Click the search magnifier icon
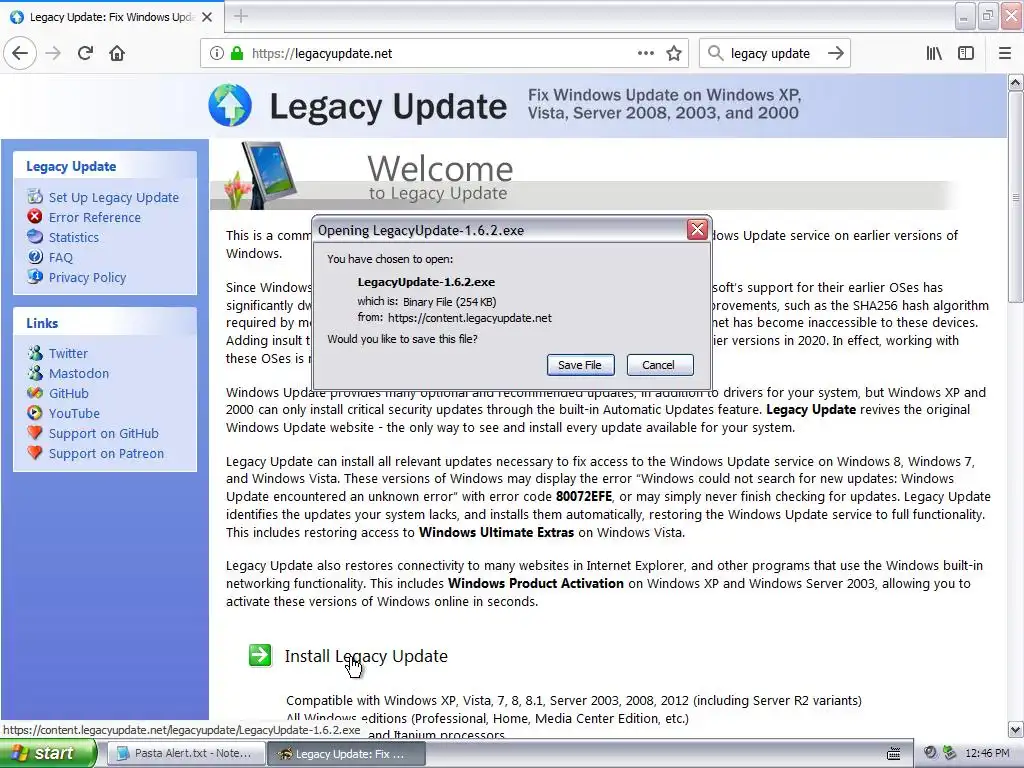Image resolution: width=1024 pixels, height=768 pixels. coord(716,54)
